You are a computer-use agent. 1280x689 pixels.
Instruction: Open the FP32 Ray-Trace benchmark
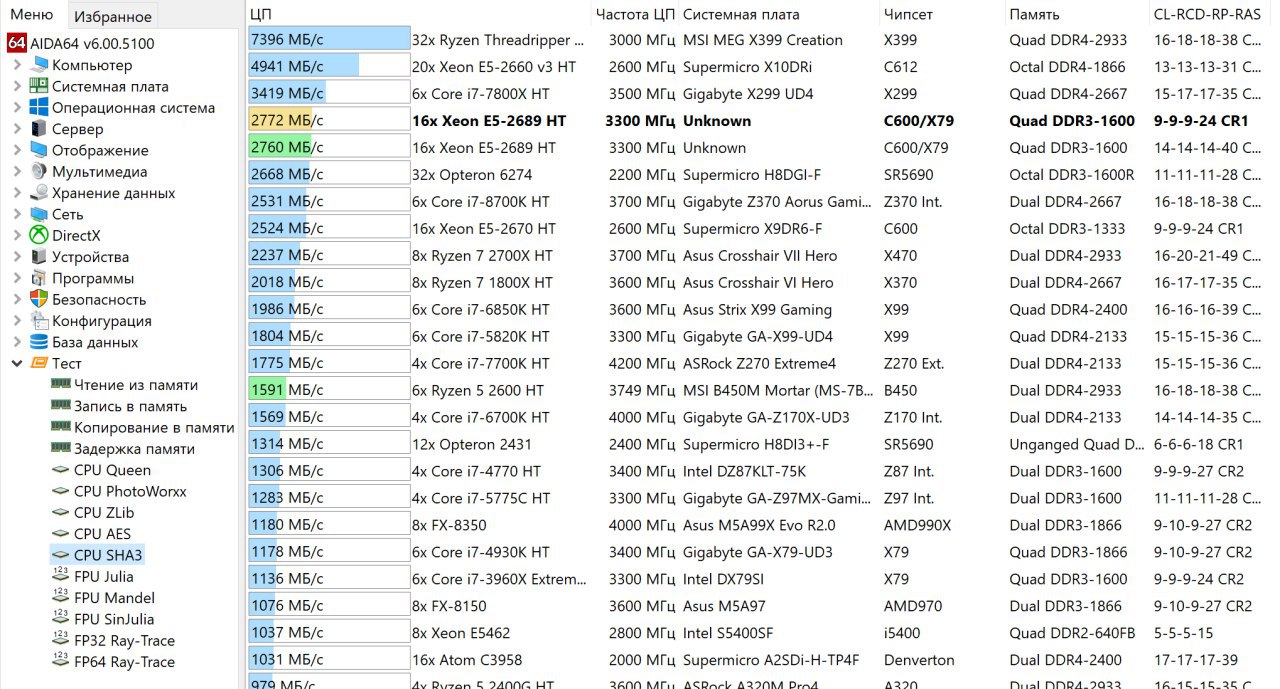coord(124,640)
